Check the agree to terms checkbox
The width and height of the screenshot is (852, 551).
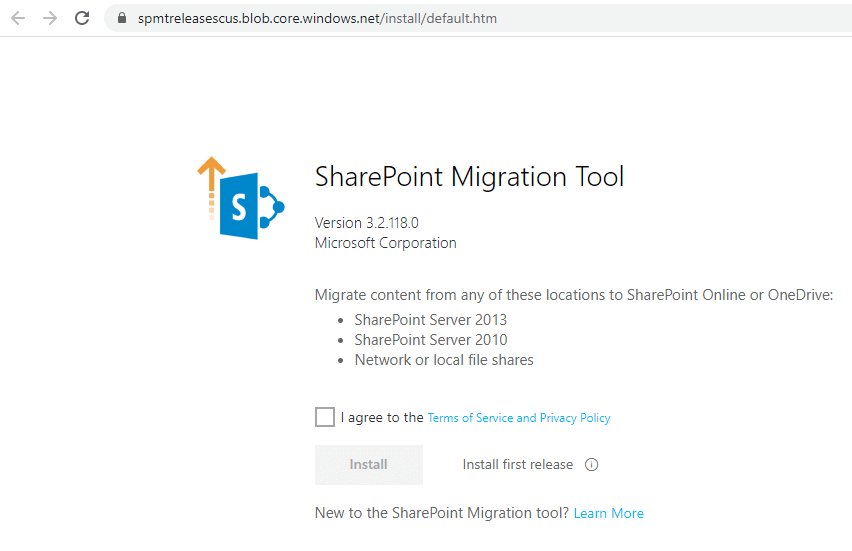click(x=325, y=417)
